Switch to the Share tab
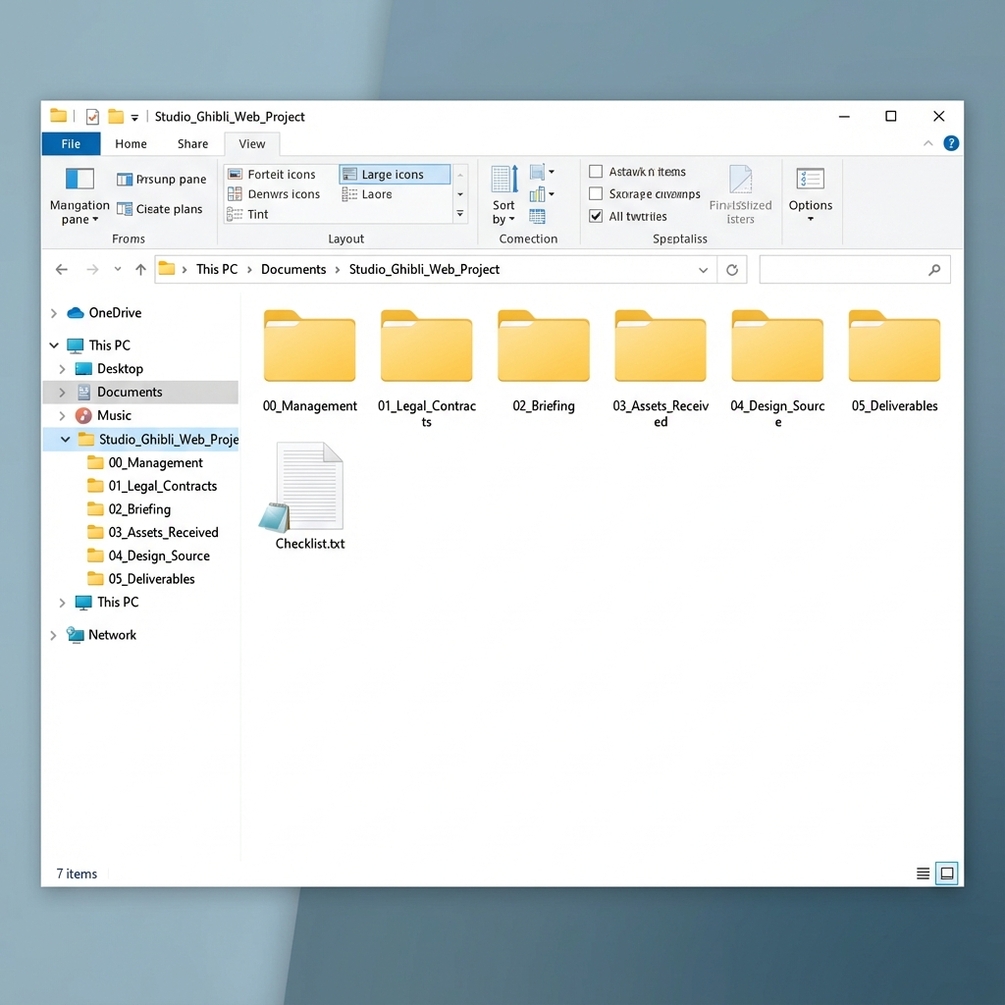1005x1005 pixels. click(192, 144)
